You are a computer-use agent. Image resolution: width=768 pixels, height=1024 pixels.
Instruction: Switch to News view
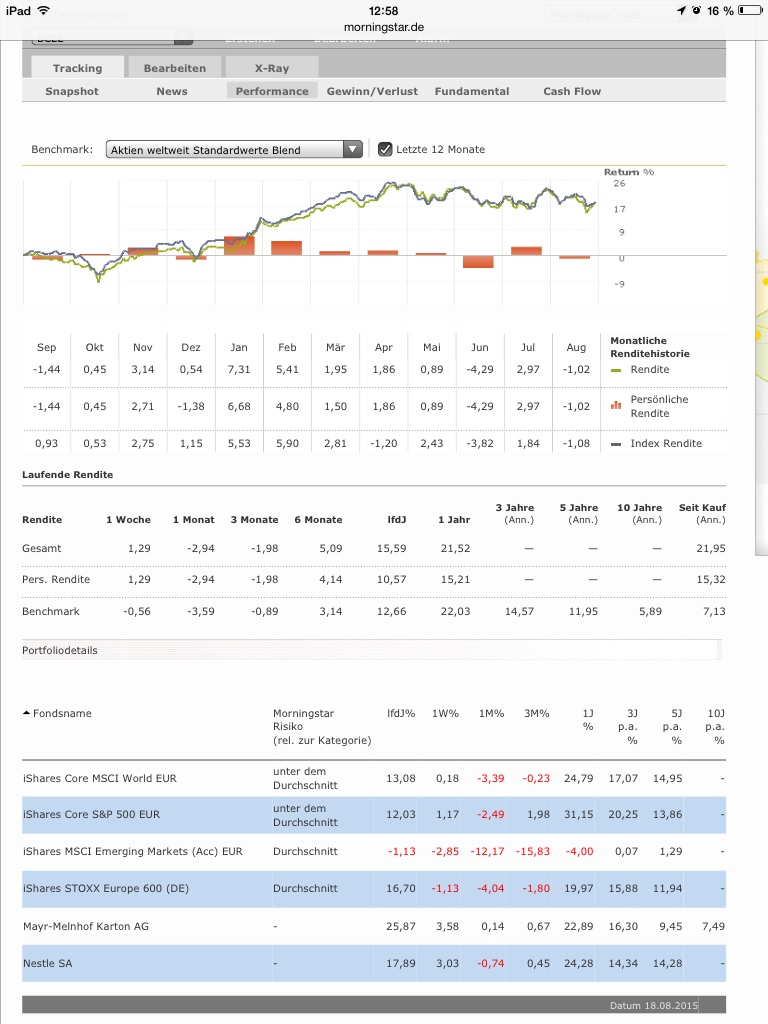coord(172,91)
